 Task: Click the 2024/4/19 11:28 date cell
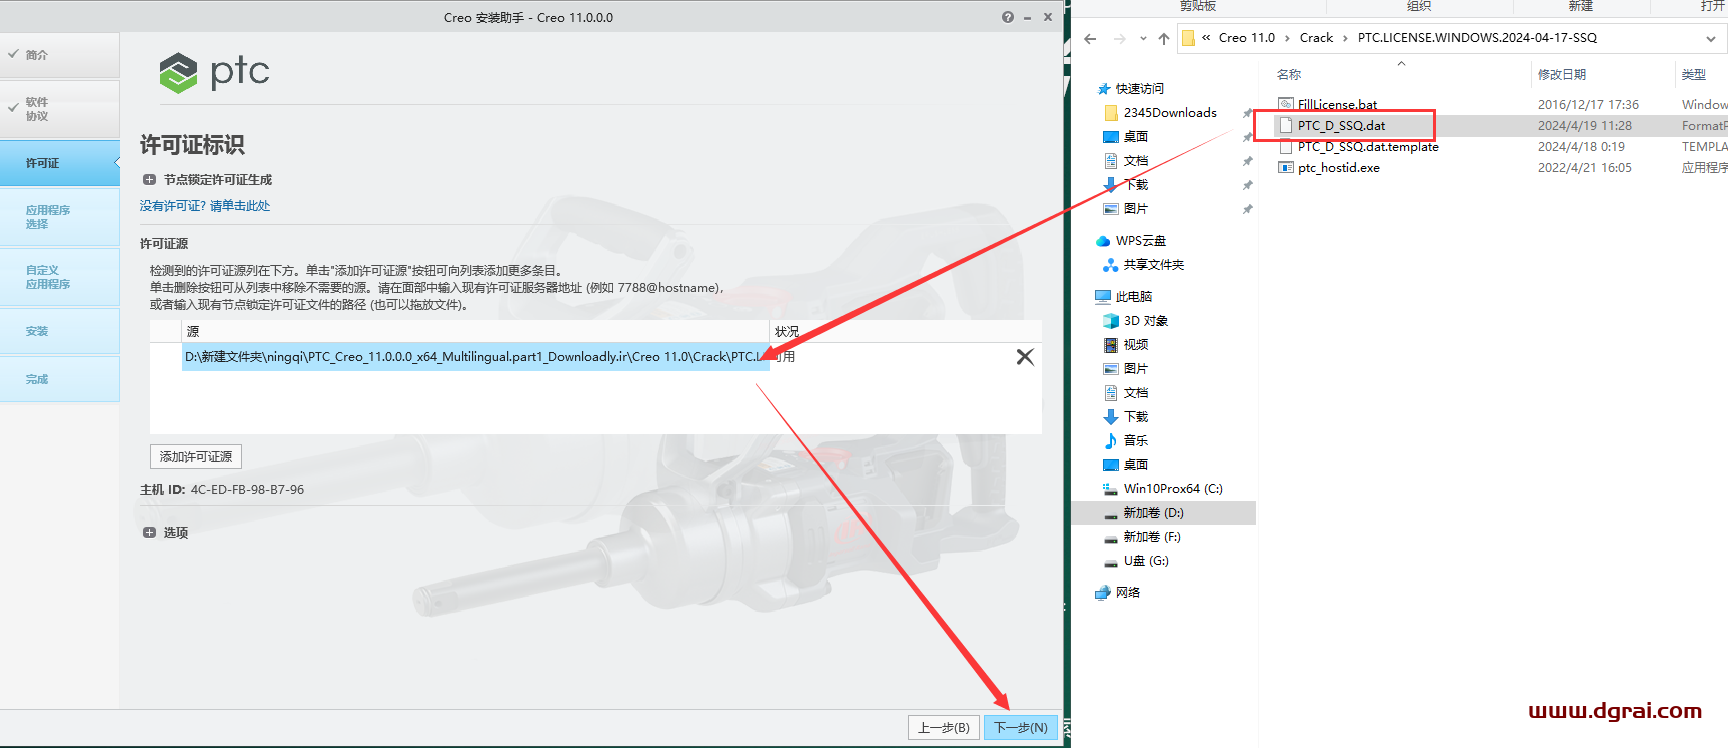[x=1585, y=126]
